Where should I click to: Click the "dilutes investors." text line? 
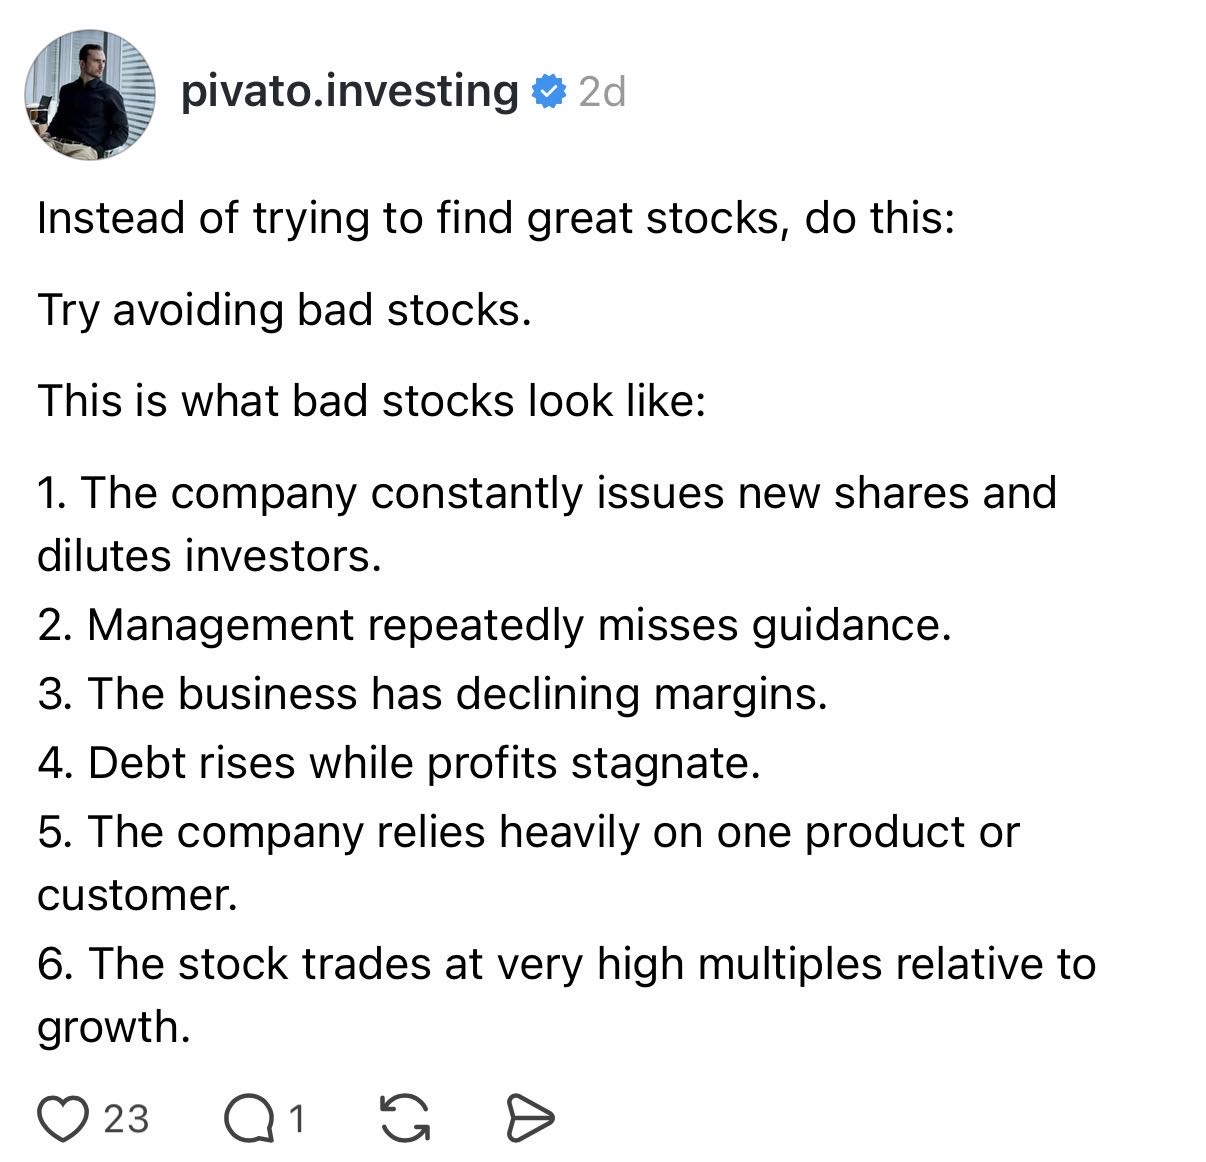tap(209, 556)
